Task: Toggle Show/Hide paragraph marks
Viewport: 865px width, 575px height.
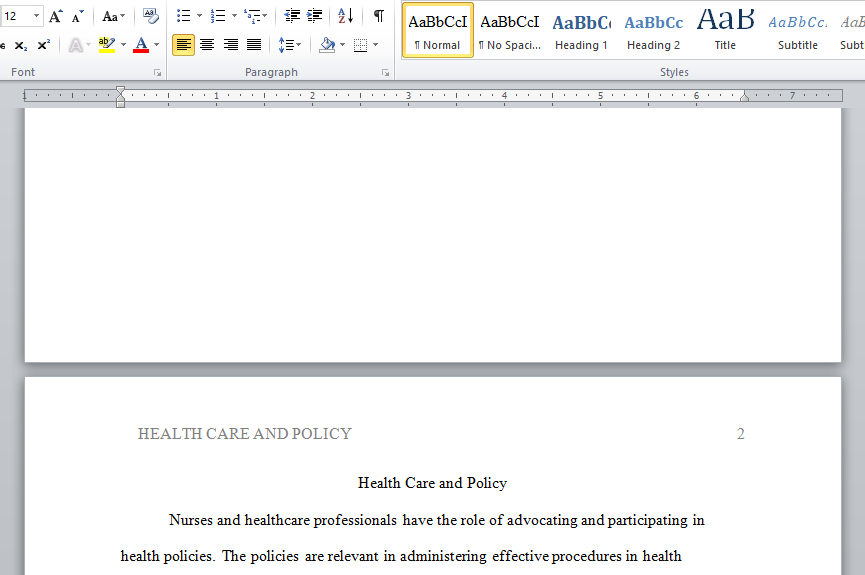Action: point(378,17)
